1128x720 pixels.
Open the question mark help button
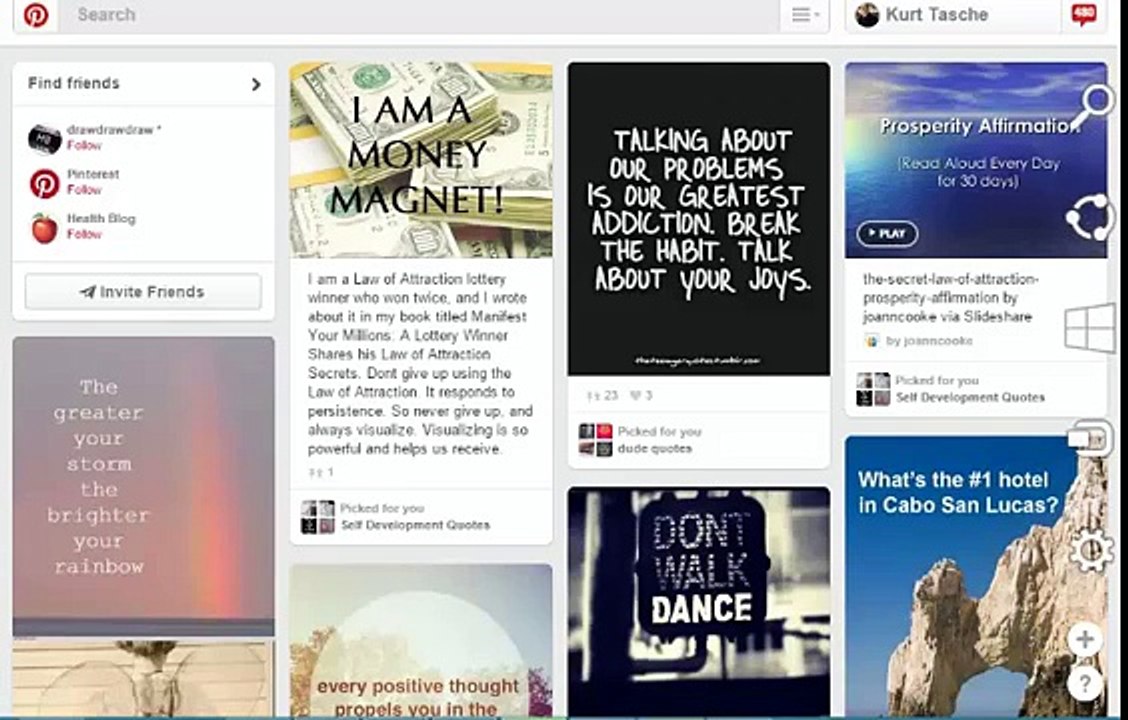(1085, 683)
